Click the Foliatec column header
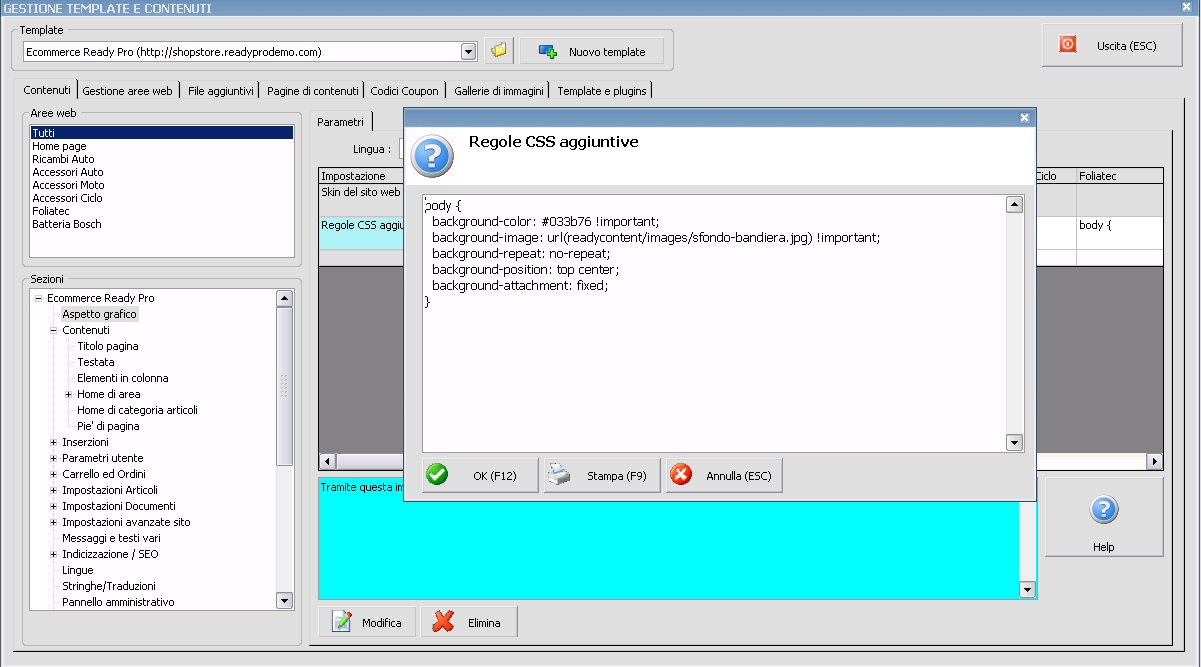 [x=1119, y=176]
